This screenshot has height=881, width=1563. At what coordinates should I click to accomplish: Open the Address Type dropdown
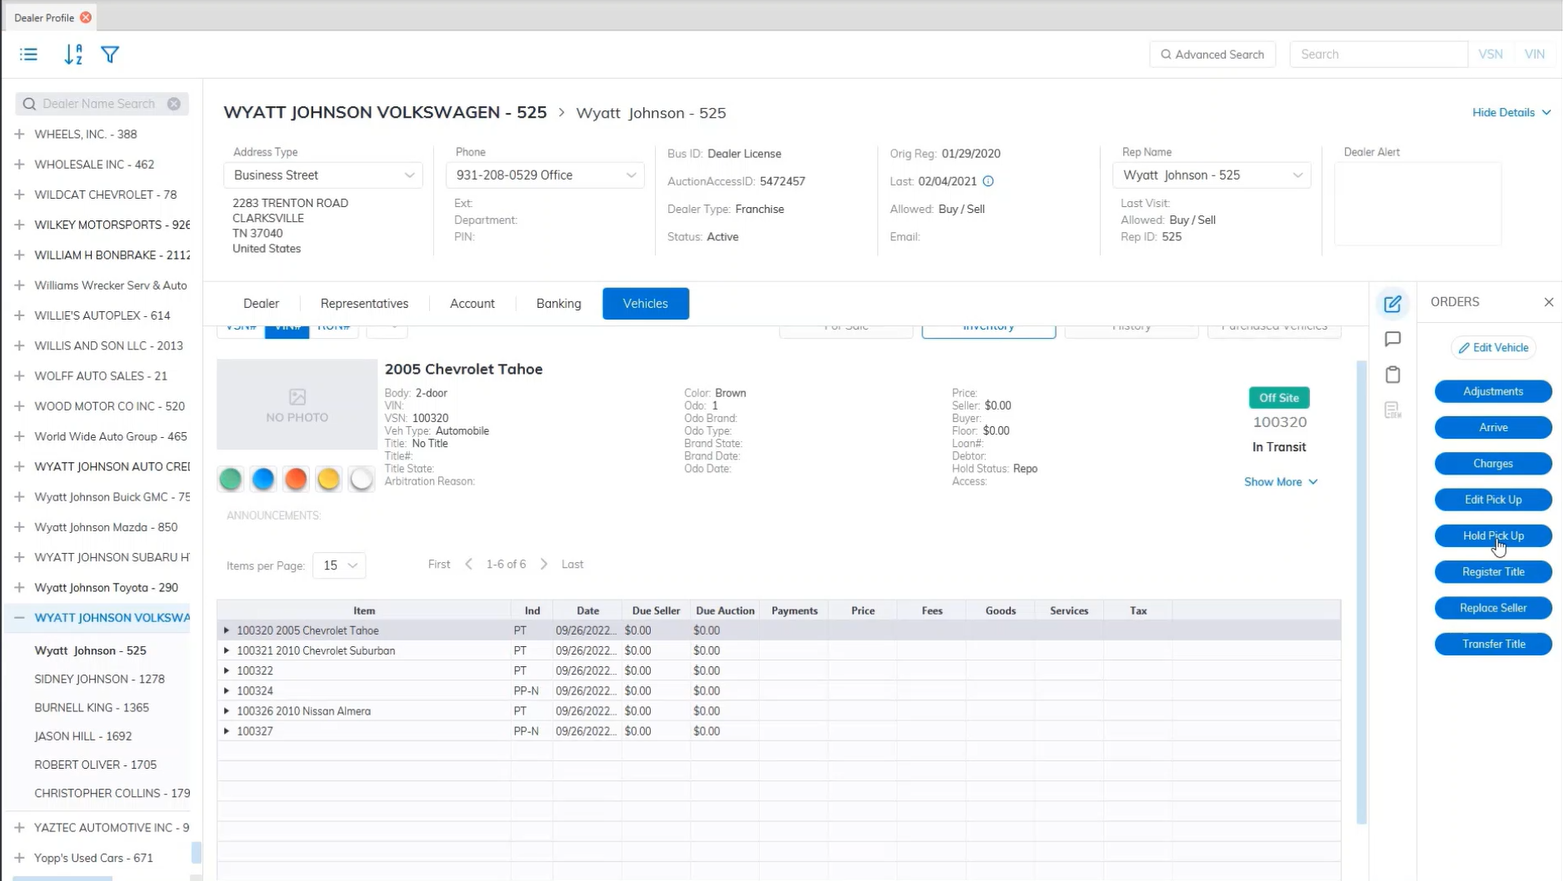pos(323,175)
